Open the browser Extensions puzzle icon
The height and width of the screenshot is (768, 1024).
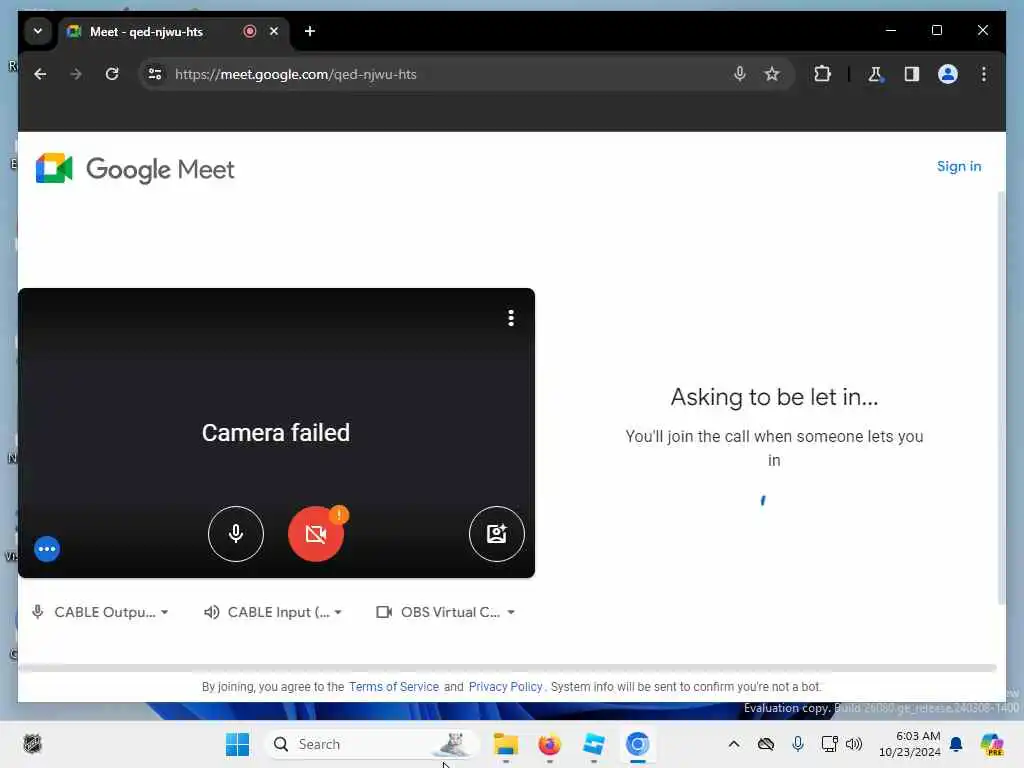[x=822, y=74]
